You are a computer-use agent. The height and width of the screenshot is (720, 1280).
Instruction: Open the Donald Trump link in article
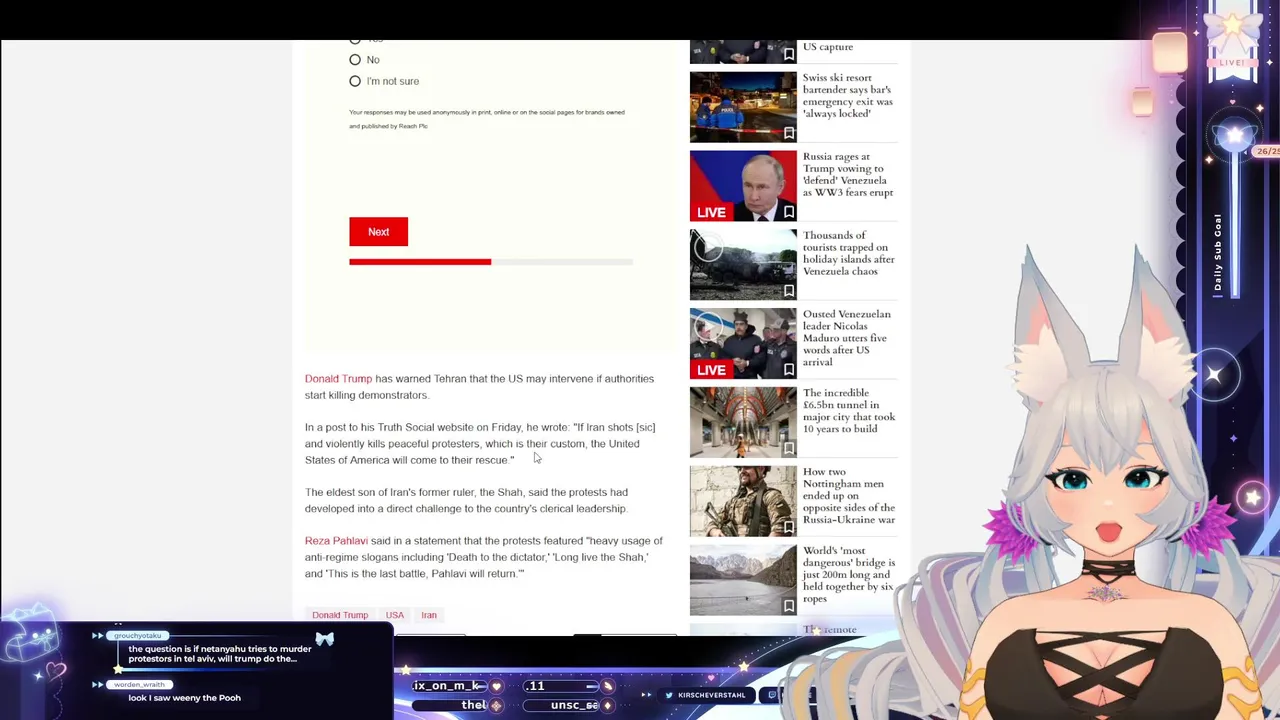338,379
